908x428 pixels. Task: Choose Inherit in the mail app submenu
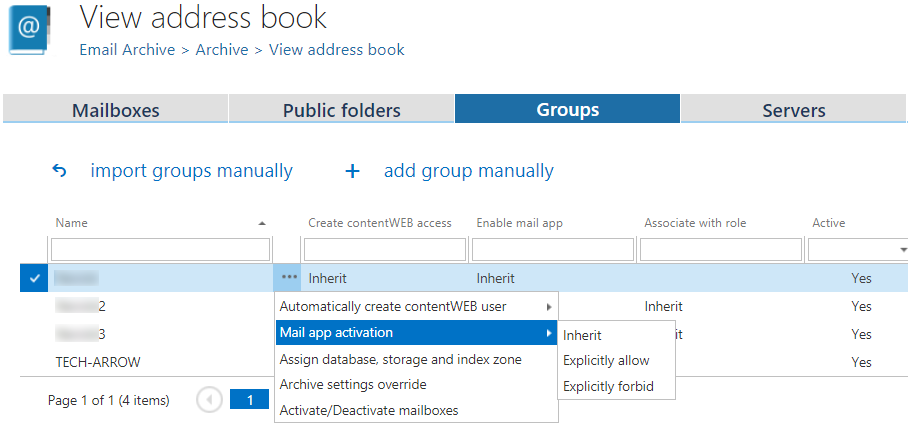(x=583, y=335)
